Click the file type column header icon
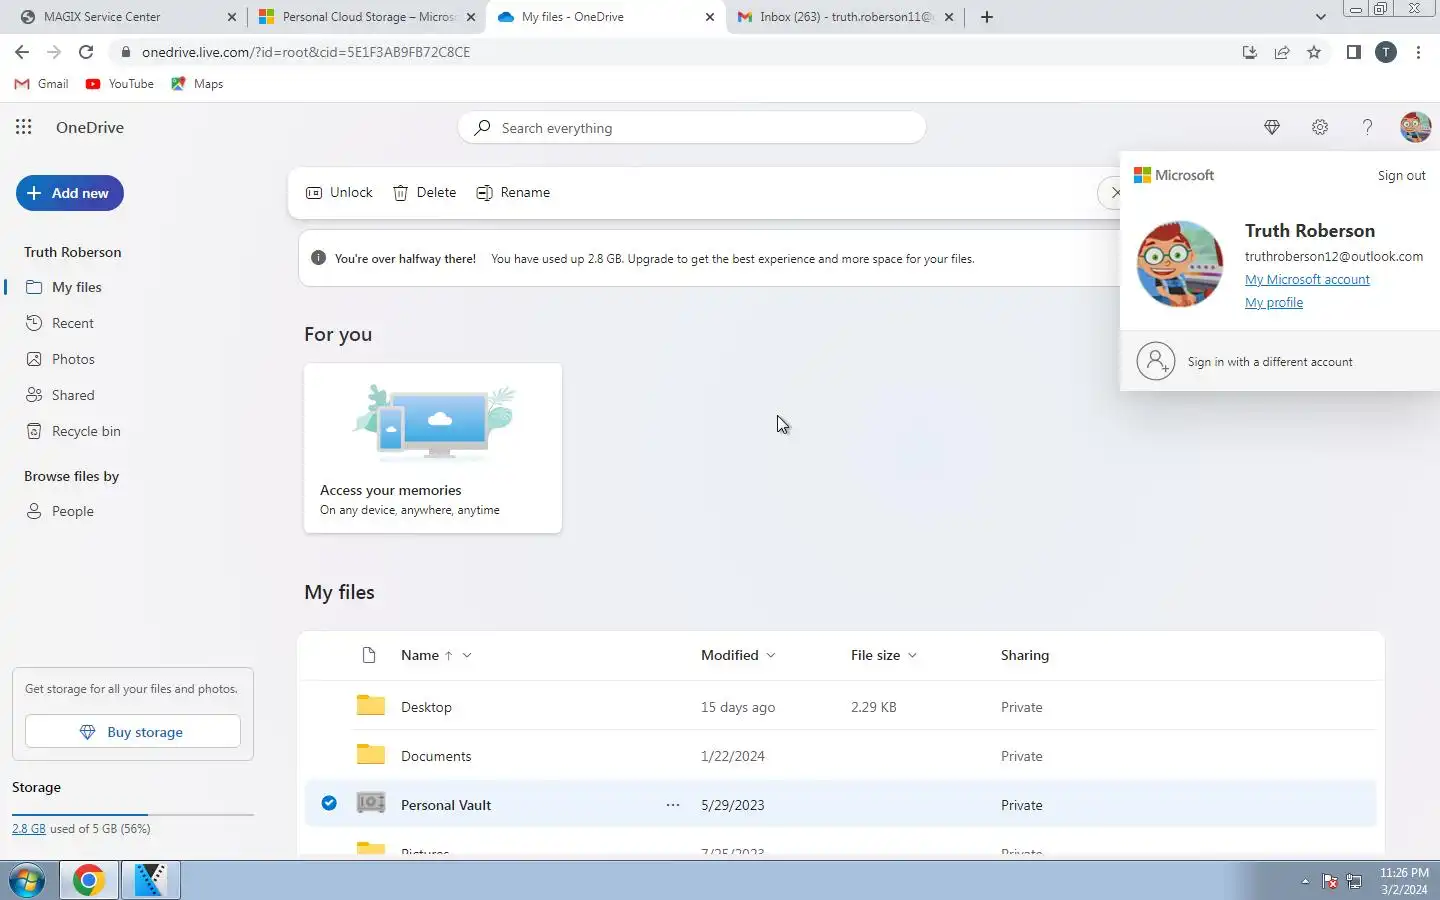Screen dimensions: 1440x900 [x=369, y=655]
